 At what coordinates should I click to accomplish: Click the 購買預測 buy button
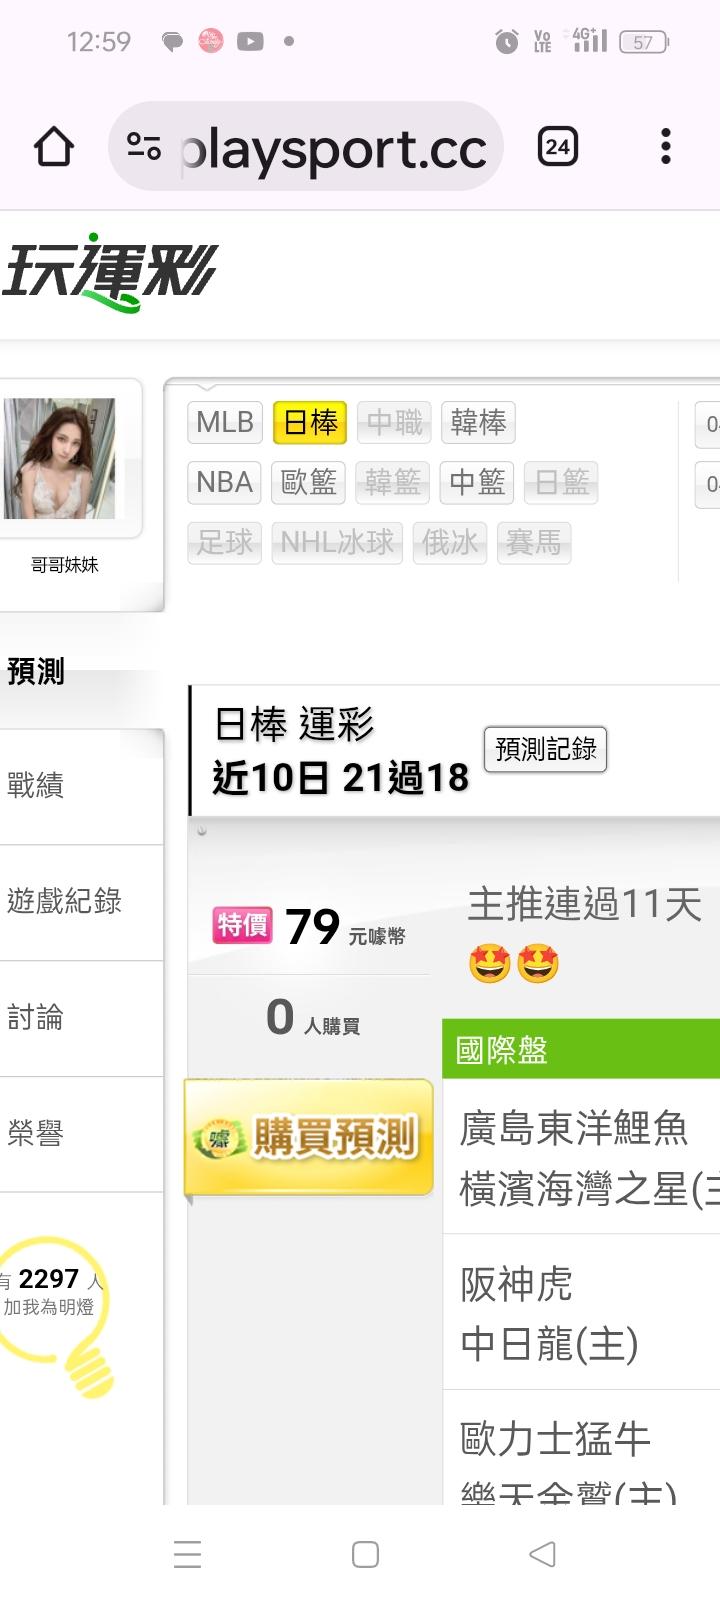click(309, 1137)
